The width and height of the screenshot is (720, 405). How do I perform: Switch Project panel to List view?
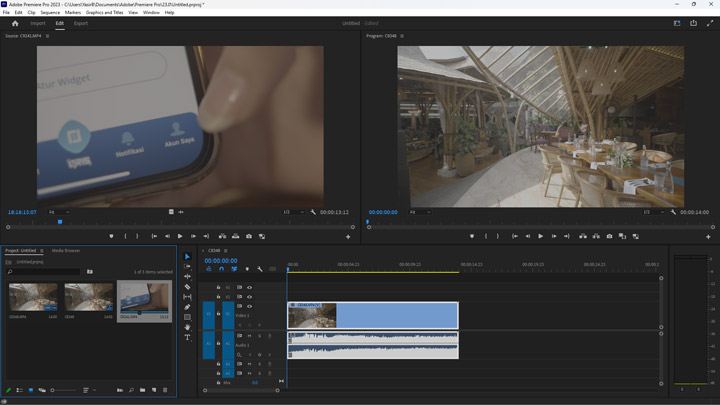click(x=19, y=390)
